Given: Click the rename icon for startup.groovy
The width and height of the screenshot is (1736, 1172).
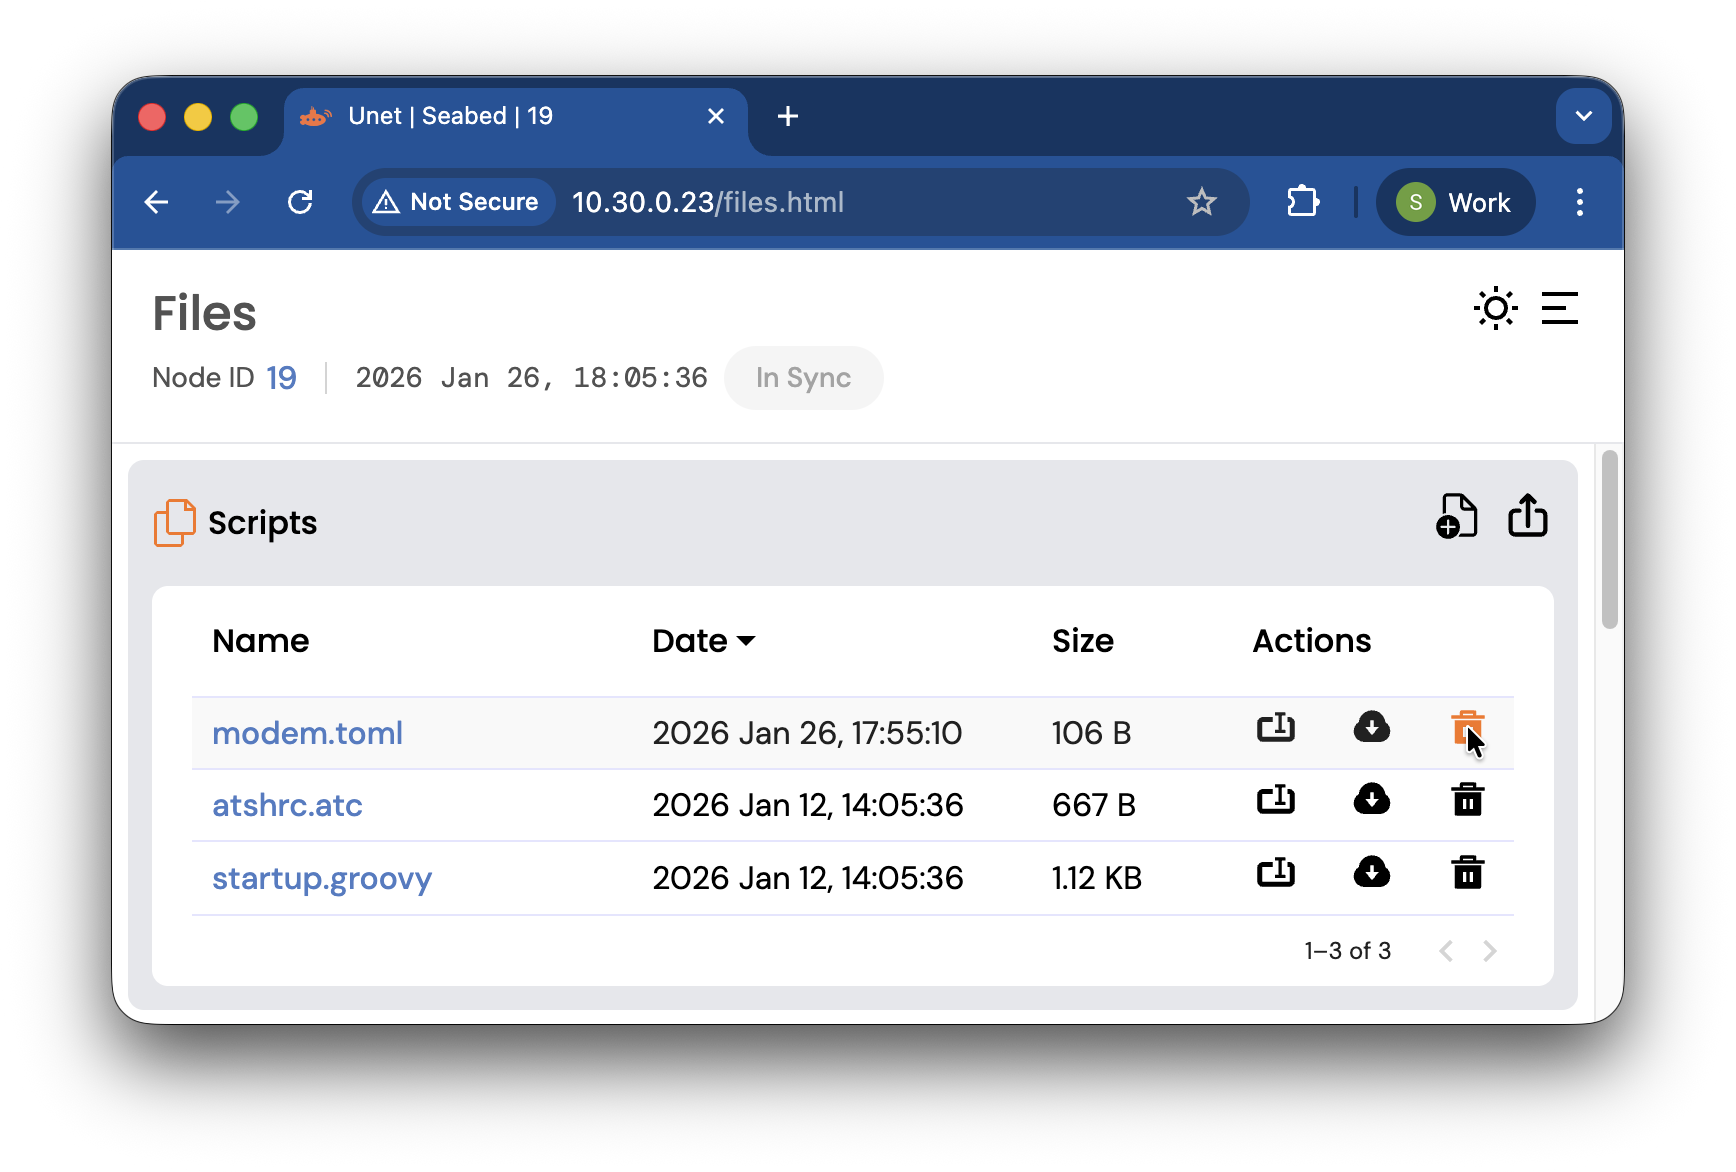Looking at the screenshot, I should pyautogui.click(x=1275, y=873).
